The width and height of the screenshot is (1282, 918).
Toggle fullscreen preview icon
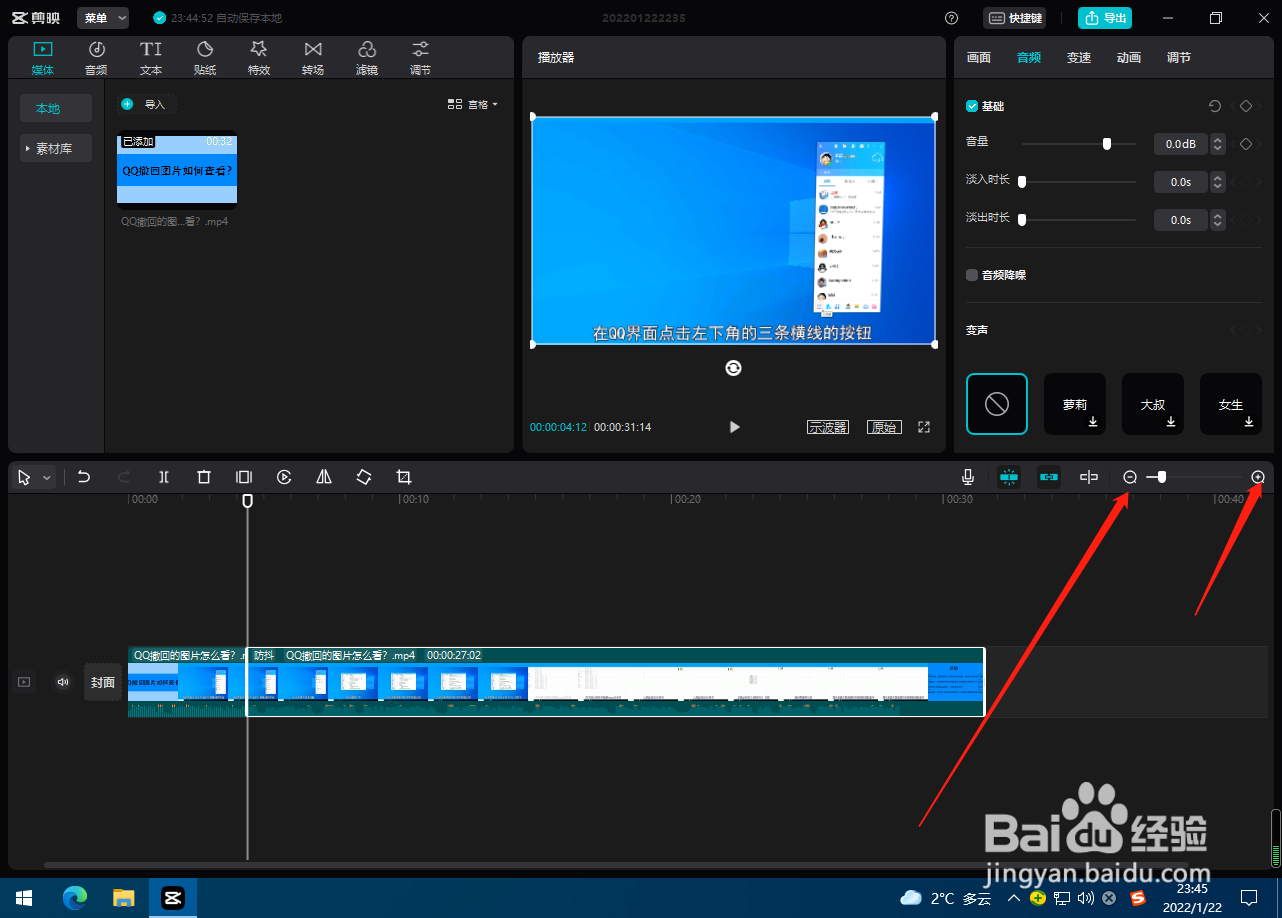(x=924, y=427)
